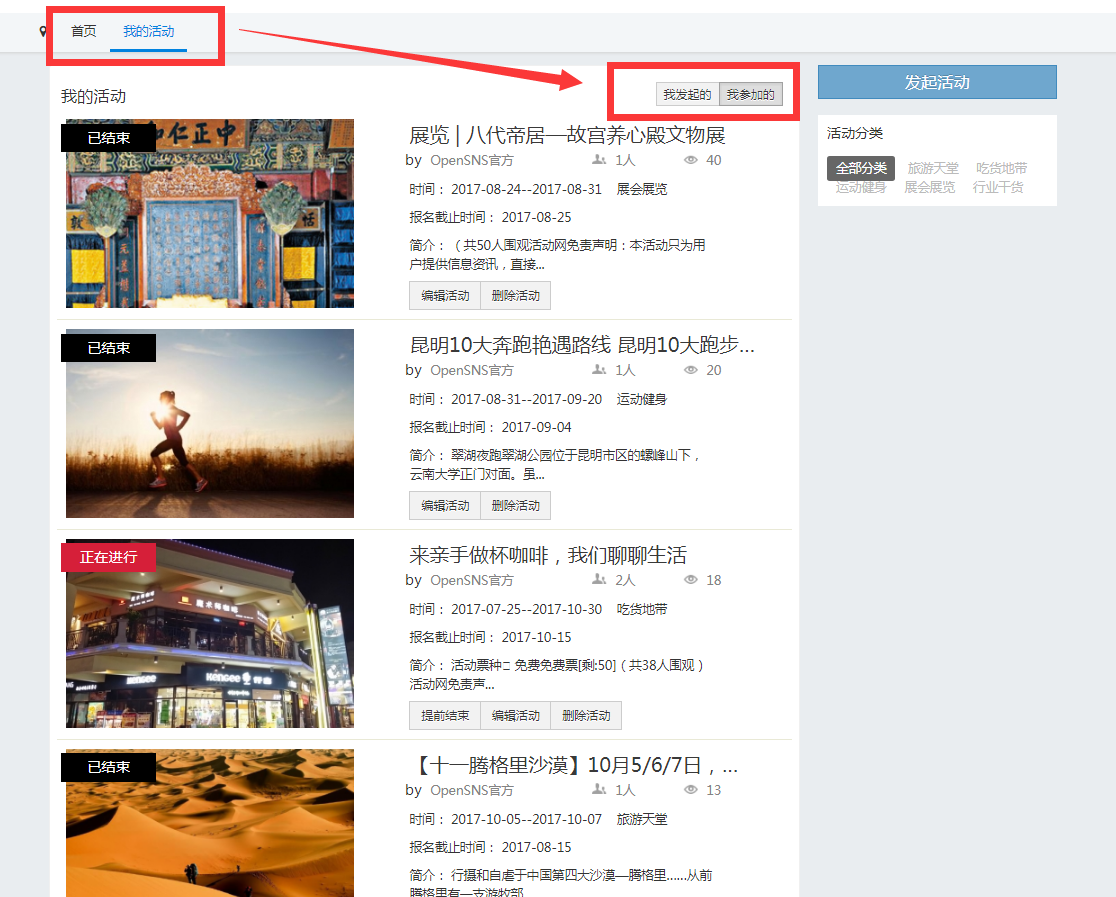Click the 时间 2017-08-24--2017-08-31 text

pyautogui.click(x=505, y=189)
